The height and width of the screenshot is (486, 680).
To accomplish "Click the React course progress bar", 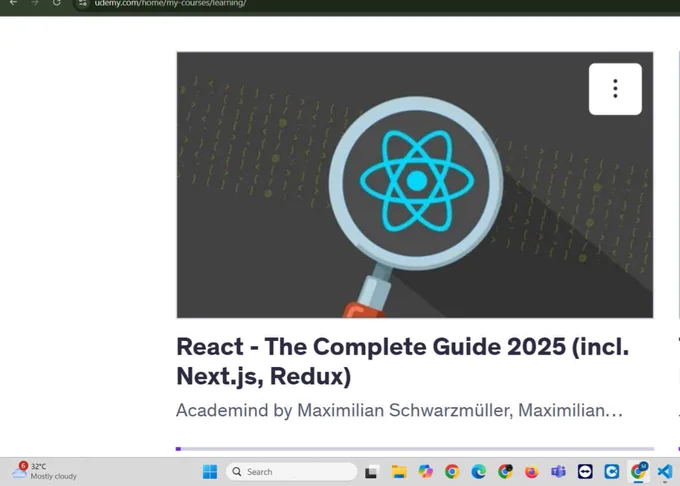I will 415,449.
